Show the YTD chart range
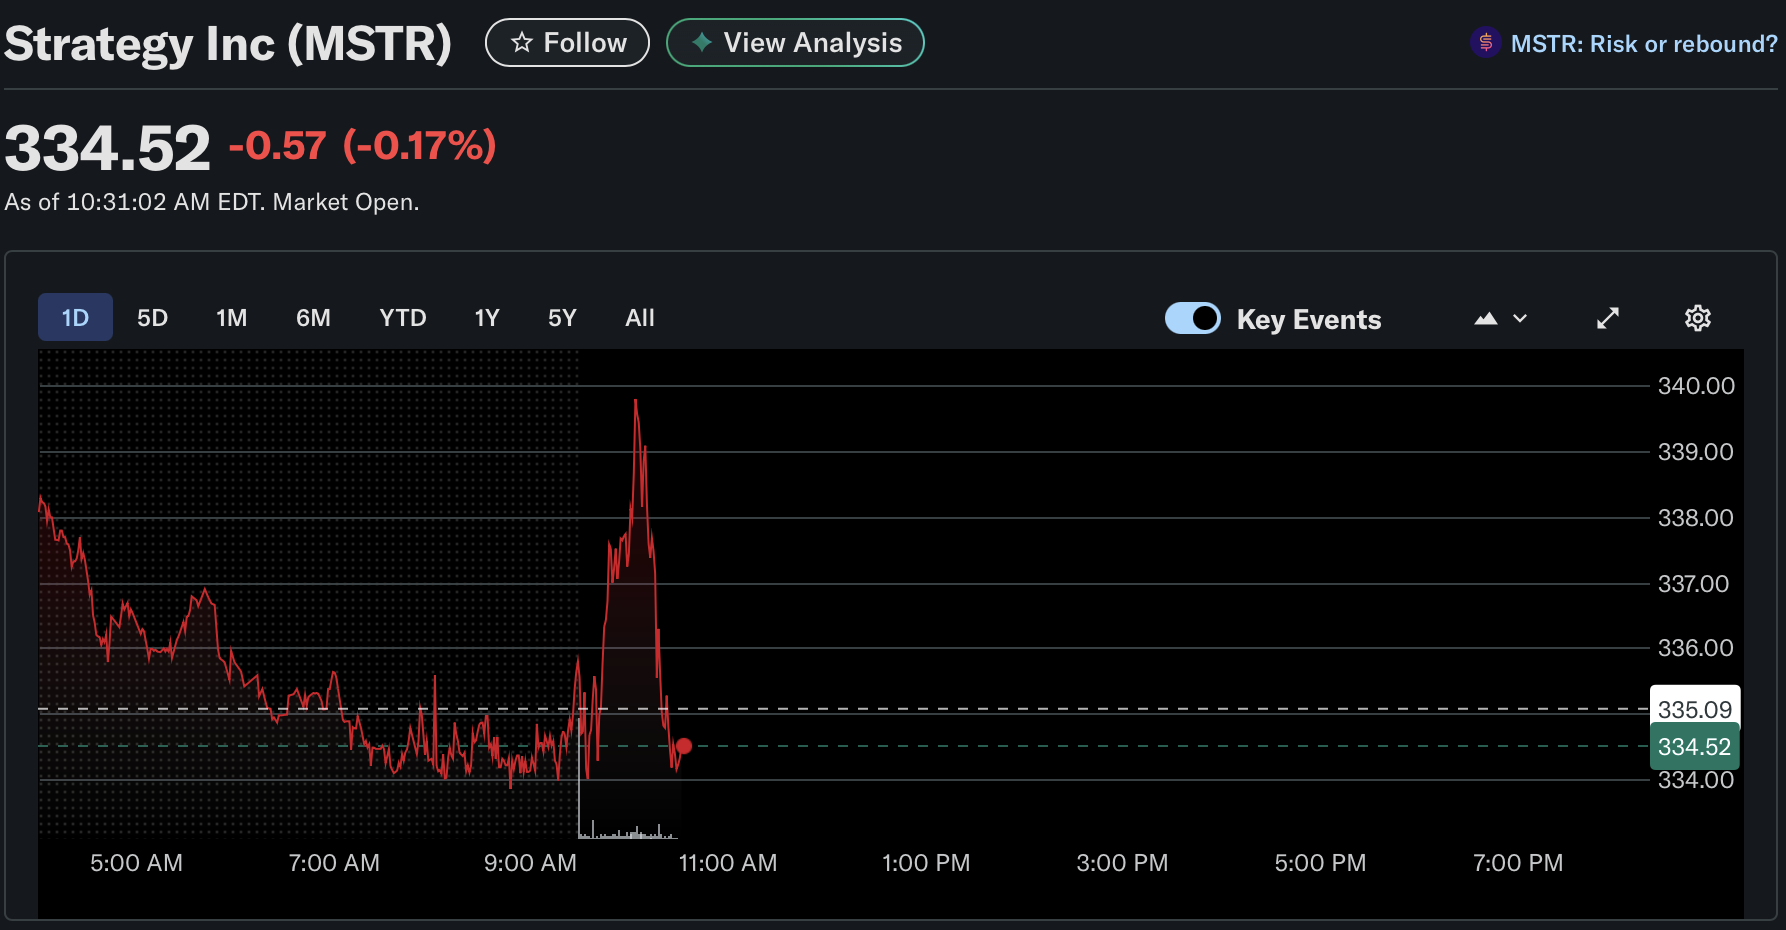Image resolution: width=1786 pixels, height=930 pixels. tap(403, 318)
